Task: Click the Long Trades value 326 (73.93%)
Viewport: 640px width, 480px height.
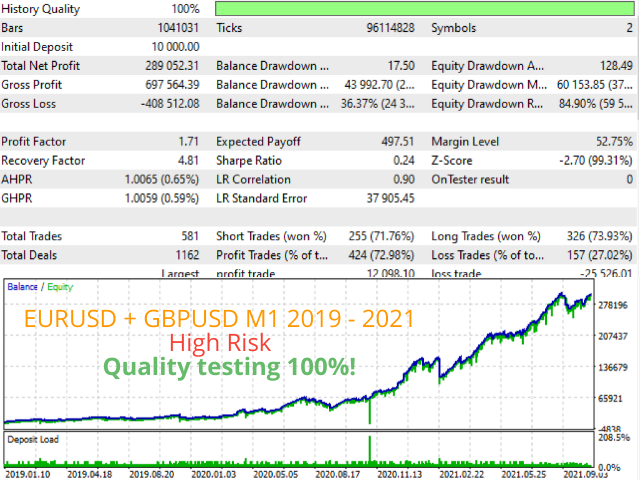Action: click(x=600, y=236)
